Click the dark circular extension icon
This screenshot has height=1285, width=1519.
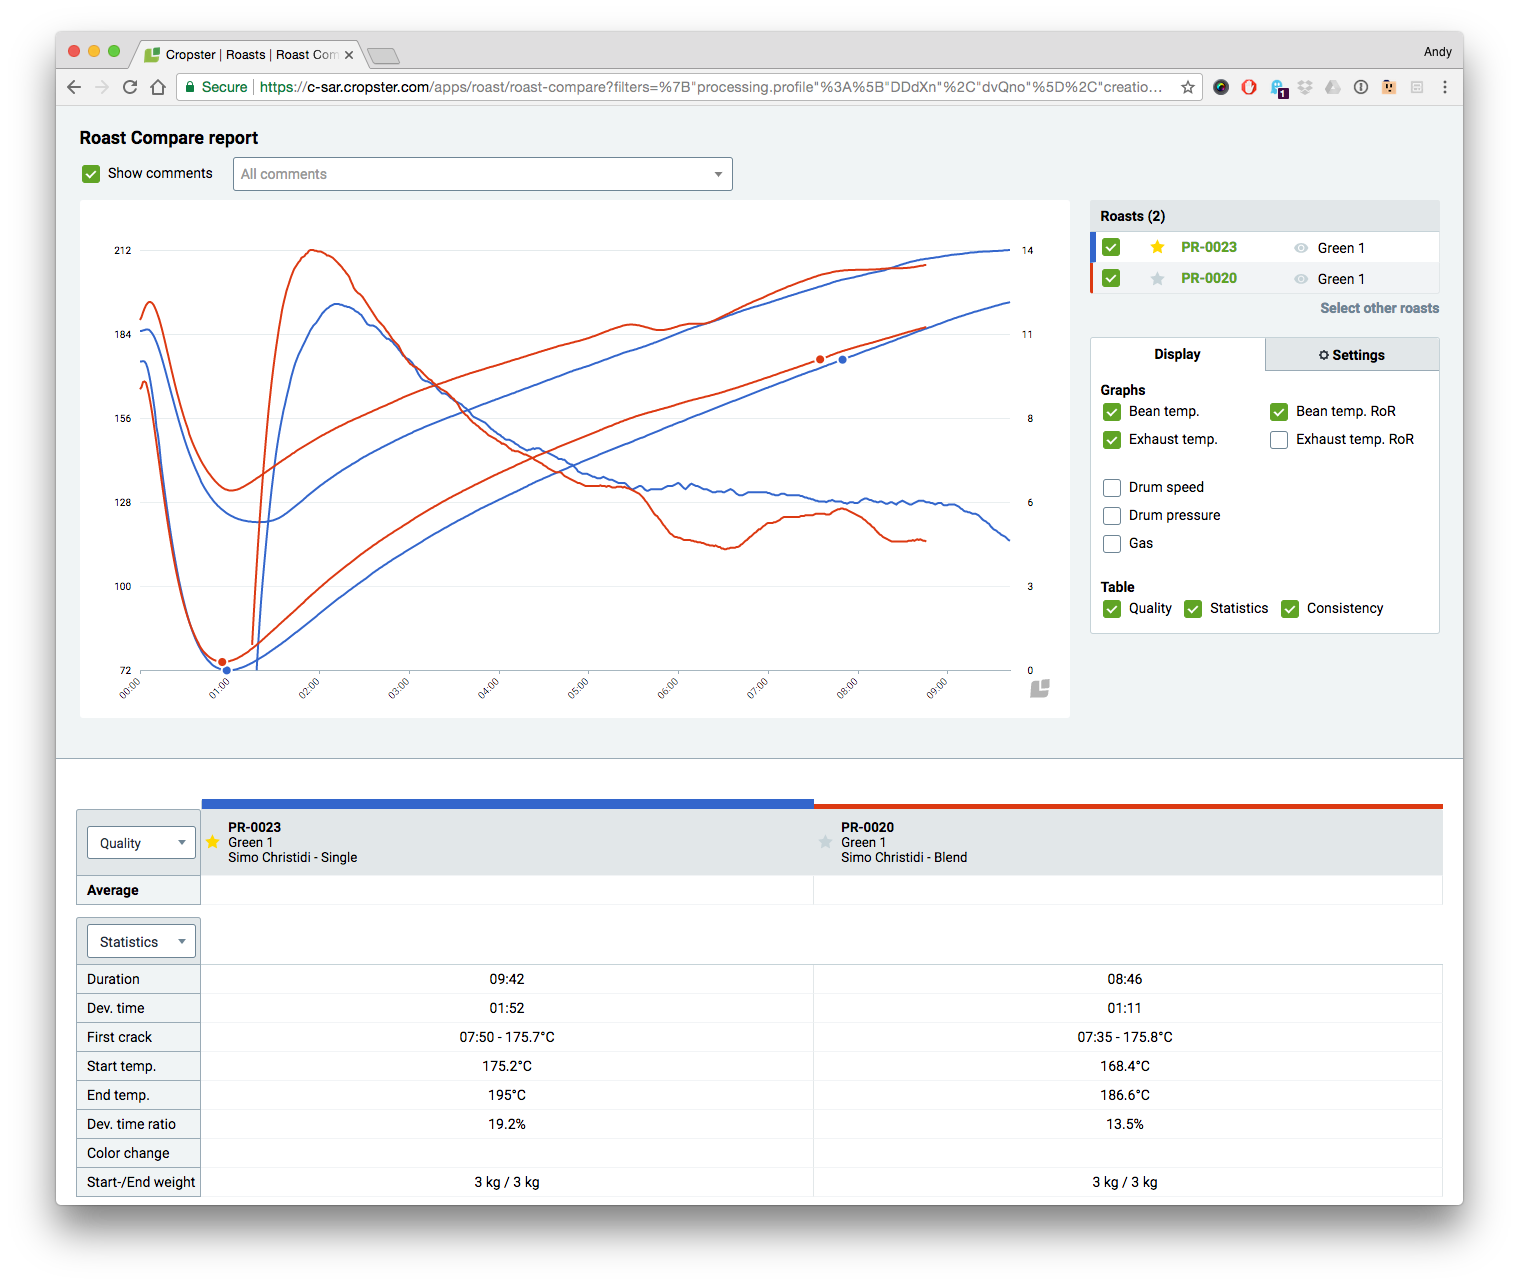pos(1221,87)
